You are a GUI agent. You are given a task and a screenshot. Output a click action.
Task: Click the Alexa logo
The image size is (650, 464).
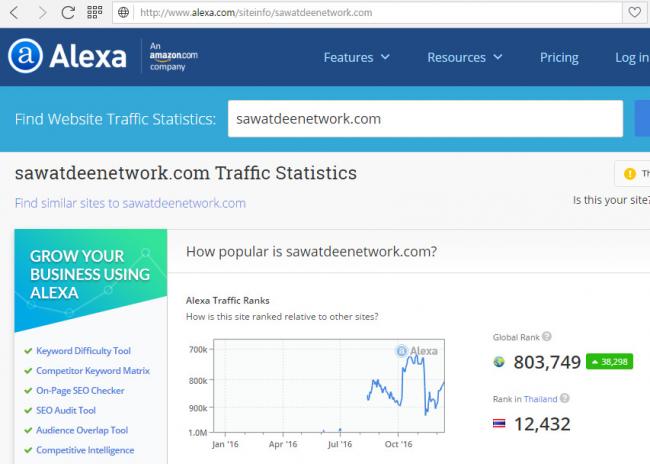click(67, 56)
